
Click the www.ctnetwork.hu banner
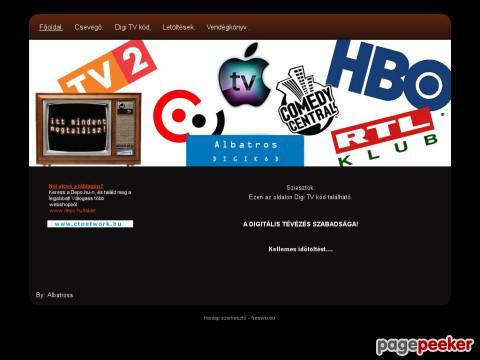pos(90,224)
